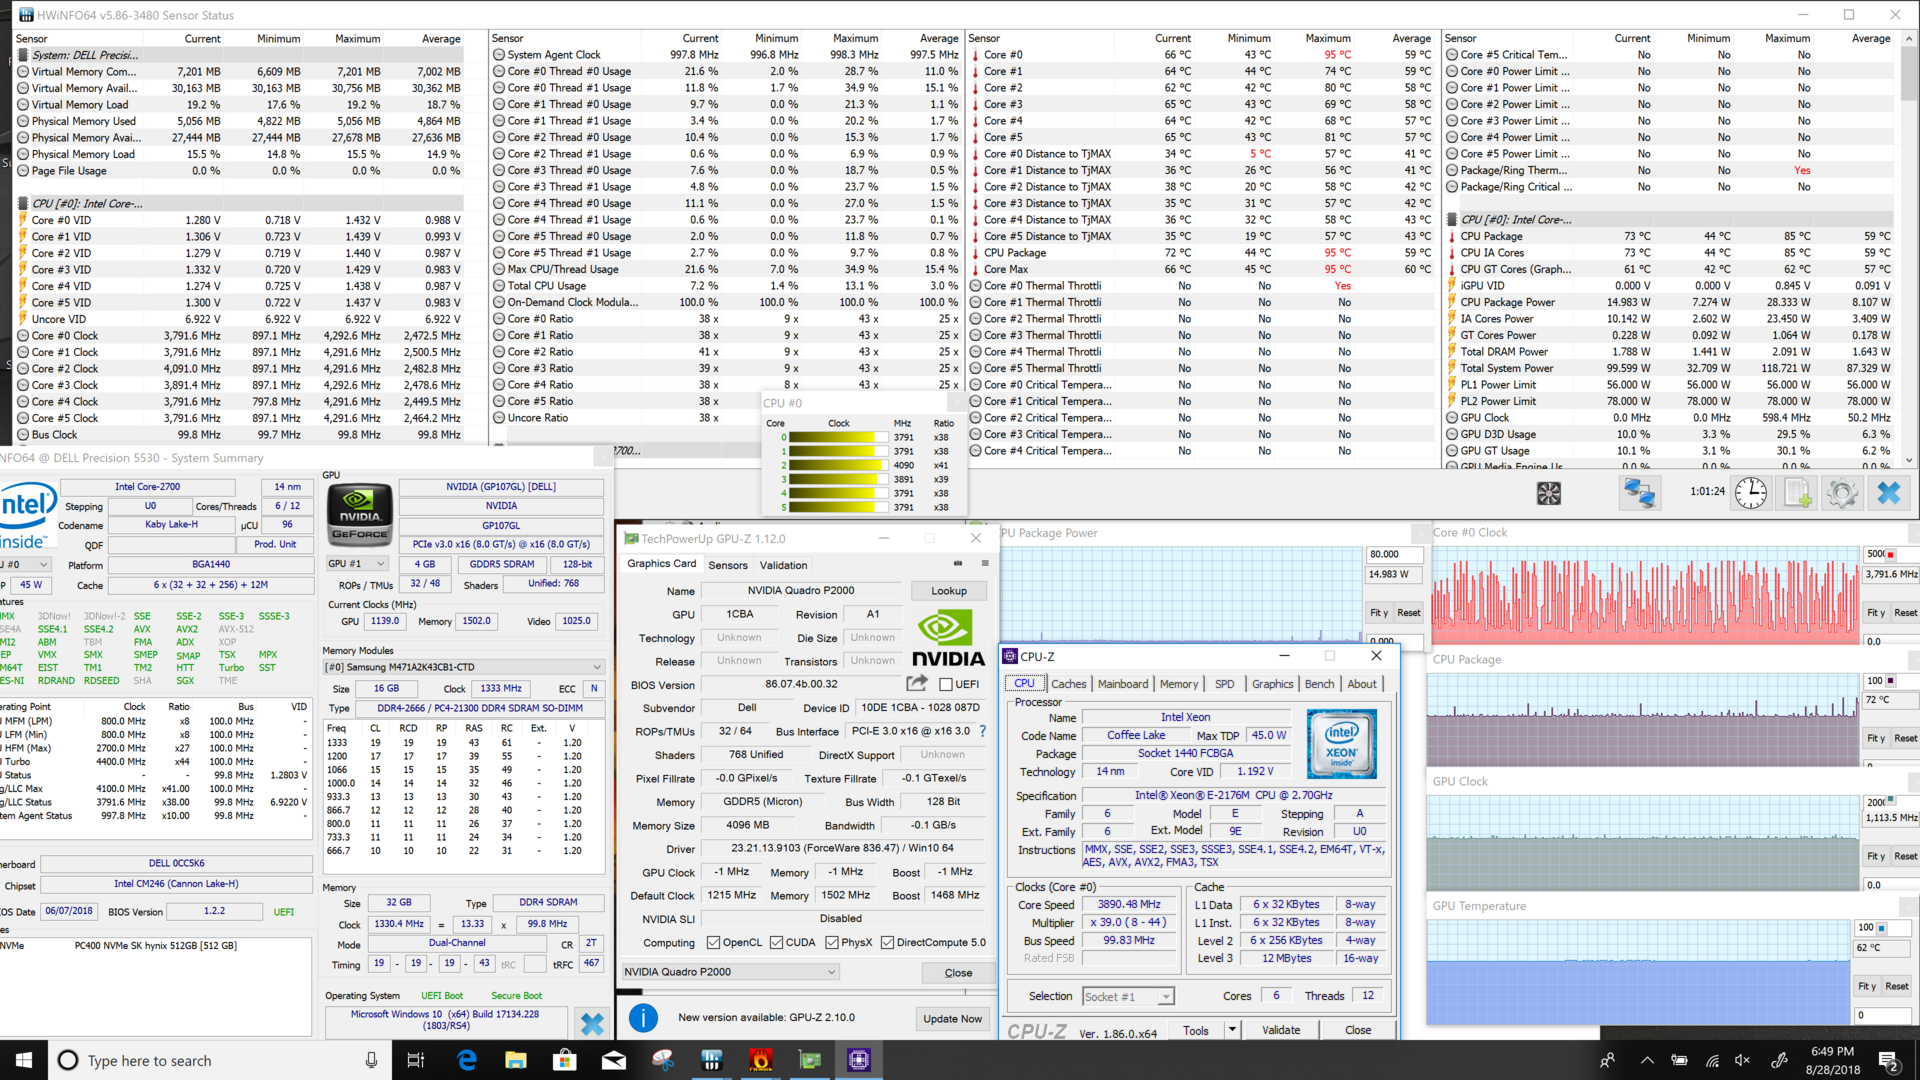1920x1080 pixels.
Task: Select the Total System Power sensor row
Action: click(x=1669, y=368)
